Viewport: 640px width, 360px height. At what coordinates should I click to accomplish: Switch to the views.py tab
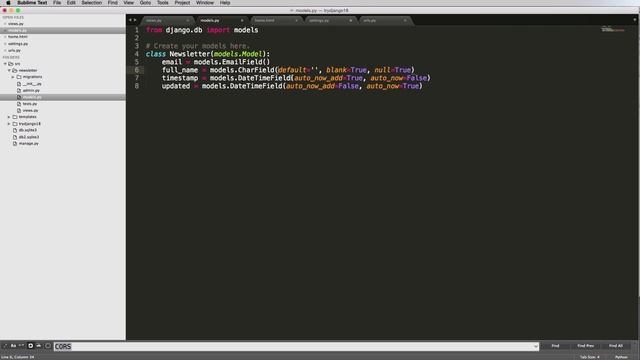pyautogui.click(x=167, y=20)
